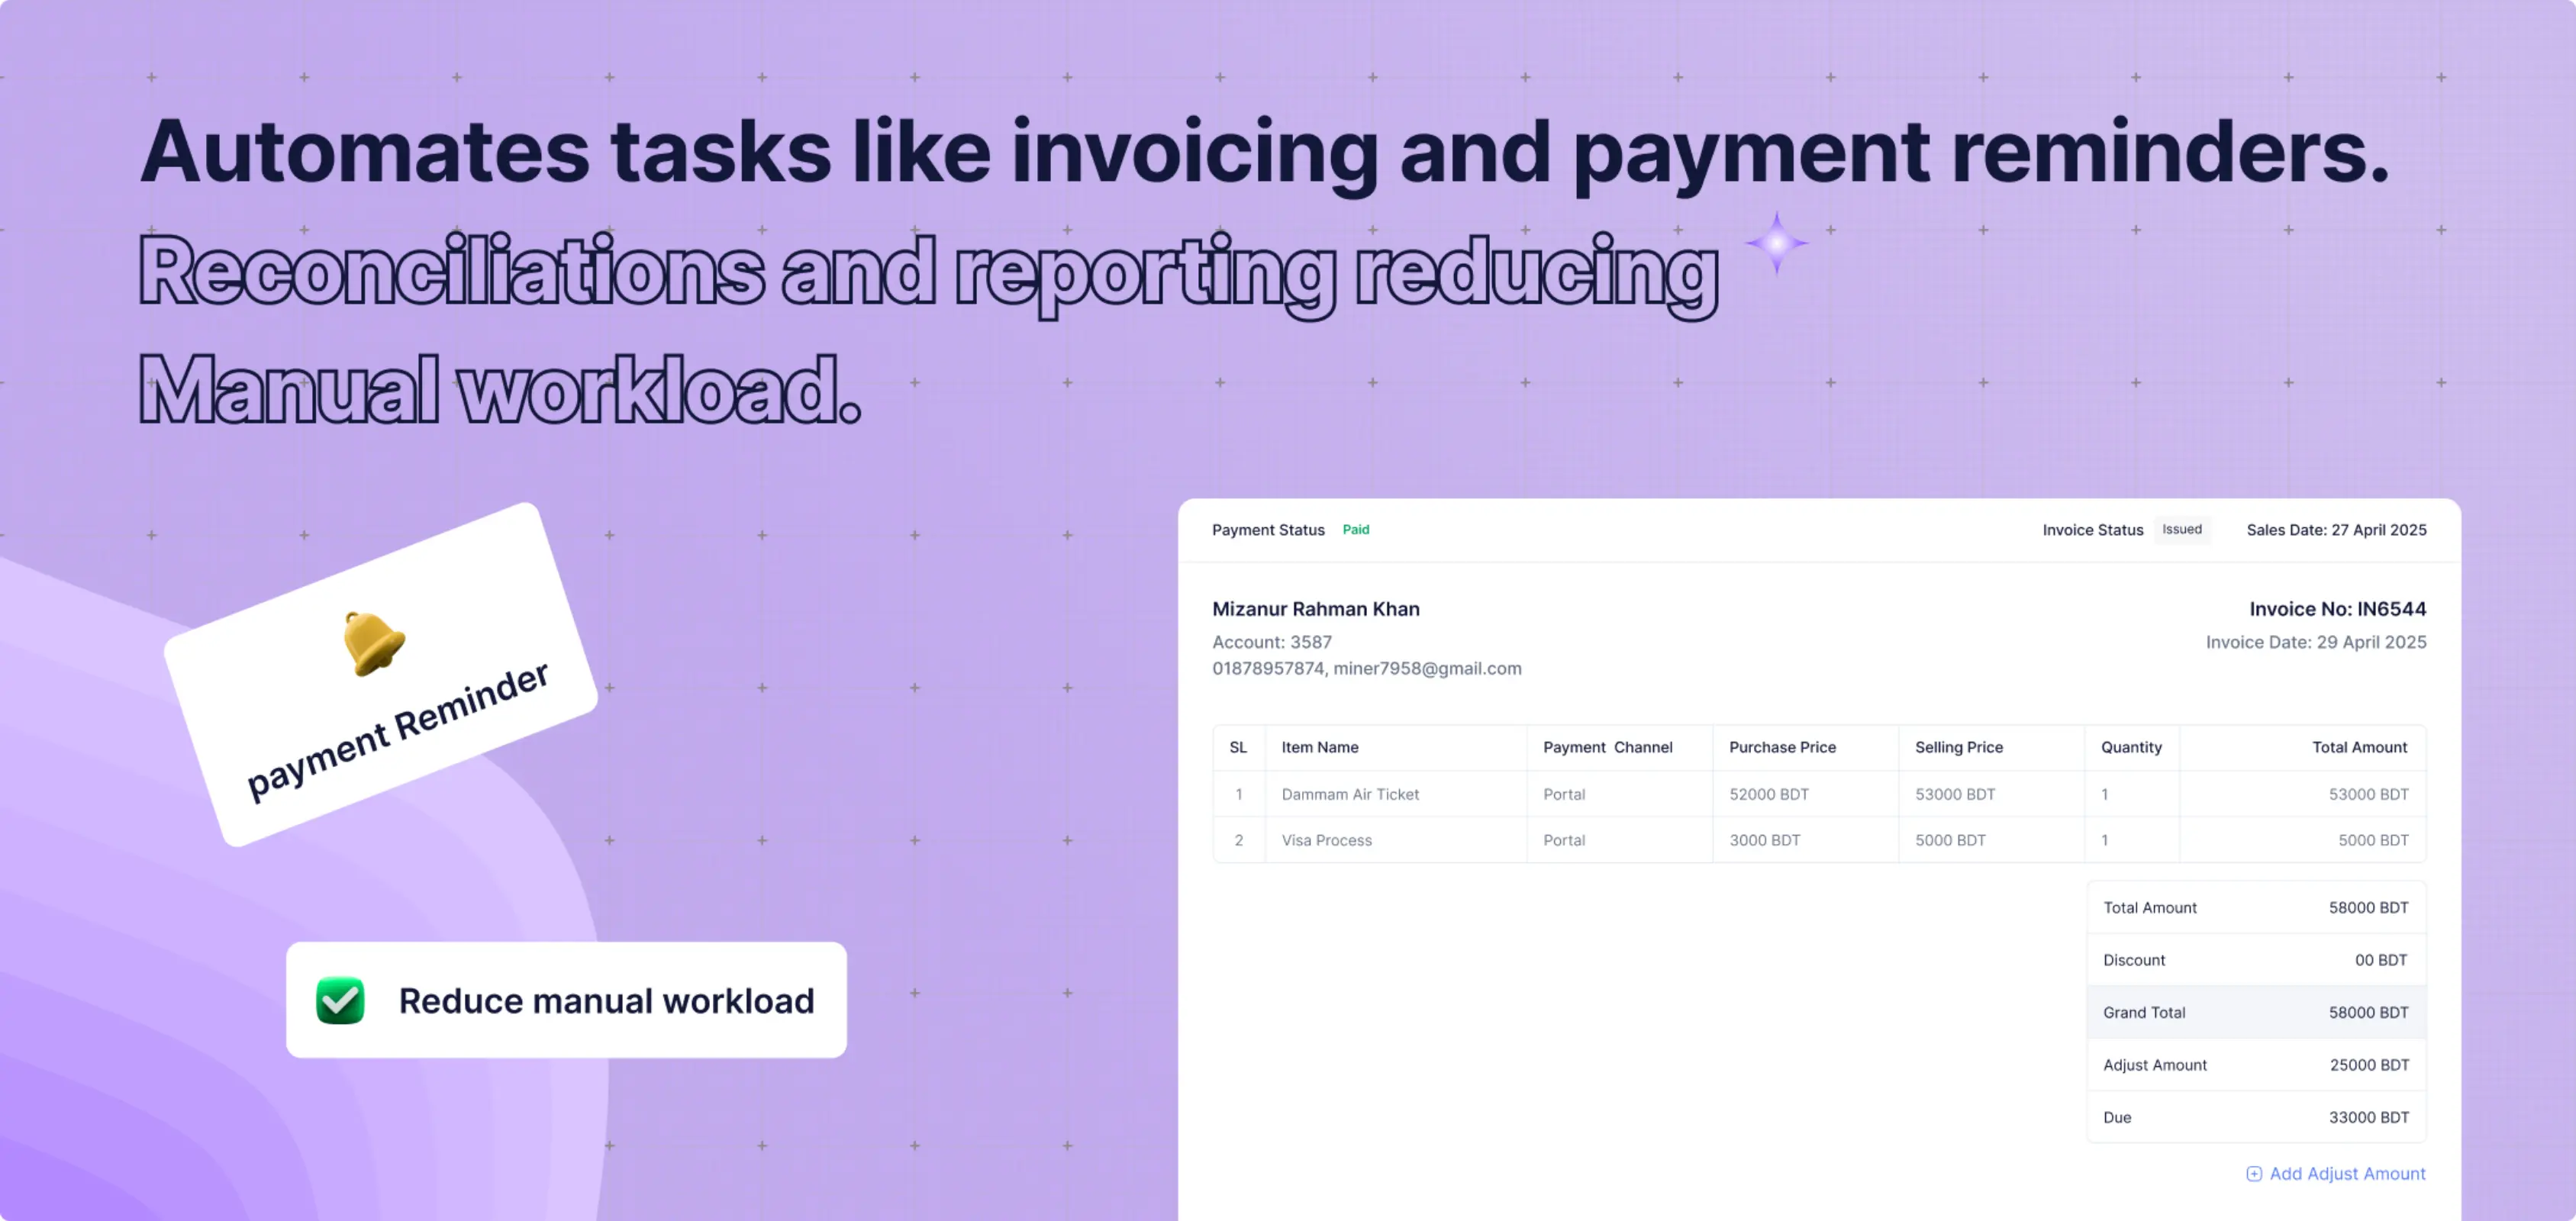2576x1221 pixels.
Task: Click the Quantity column header
Action: point(2131,748)
